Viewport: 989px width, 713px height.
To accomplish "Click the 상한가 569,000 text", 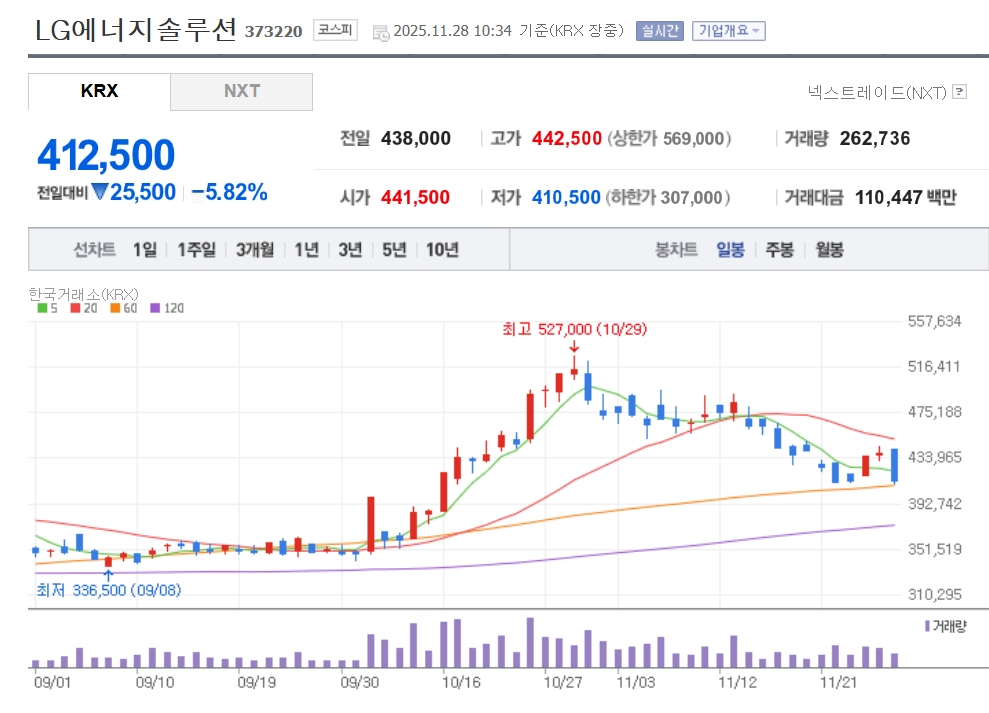I will tap(669, 138).
